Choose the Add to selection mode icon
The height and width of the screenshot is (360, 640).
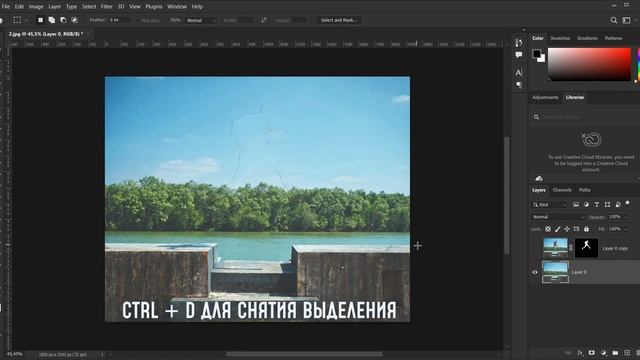(x=52, y=20)
